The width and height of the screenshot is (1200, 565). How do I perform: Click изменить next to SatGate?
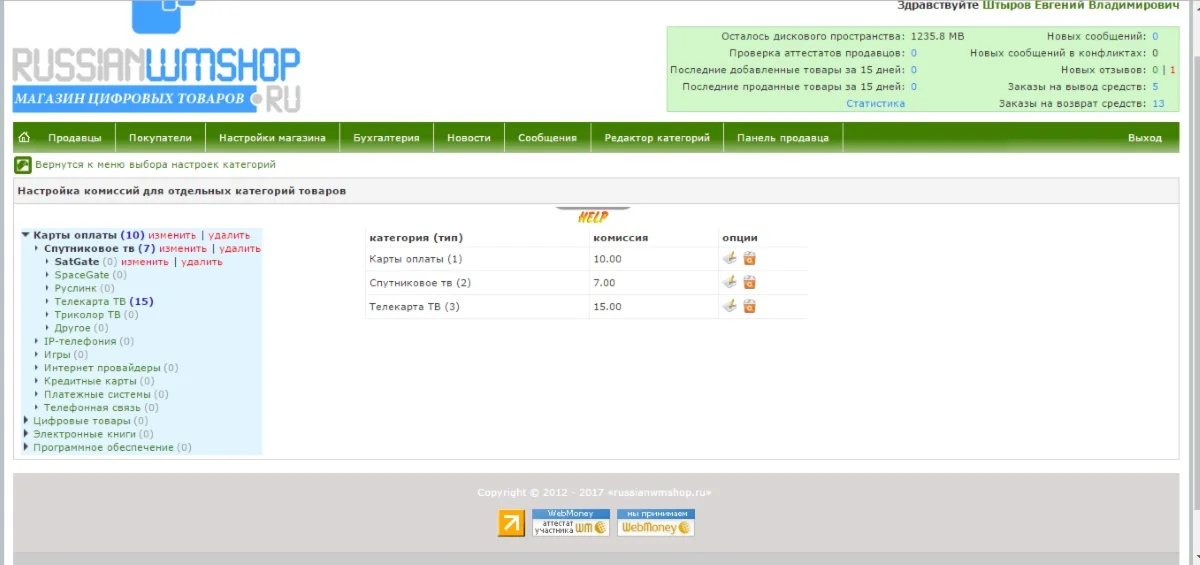(x=145, y=261)
